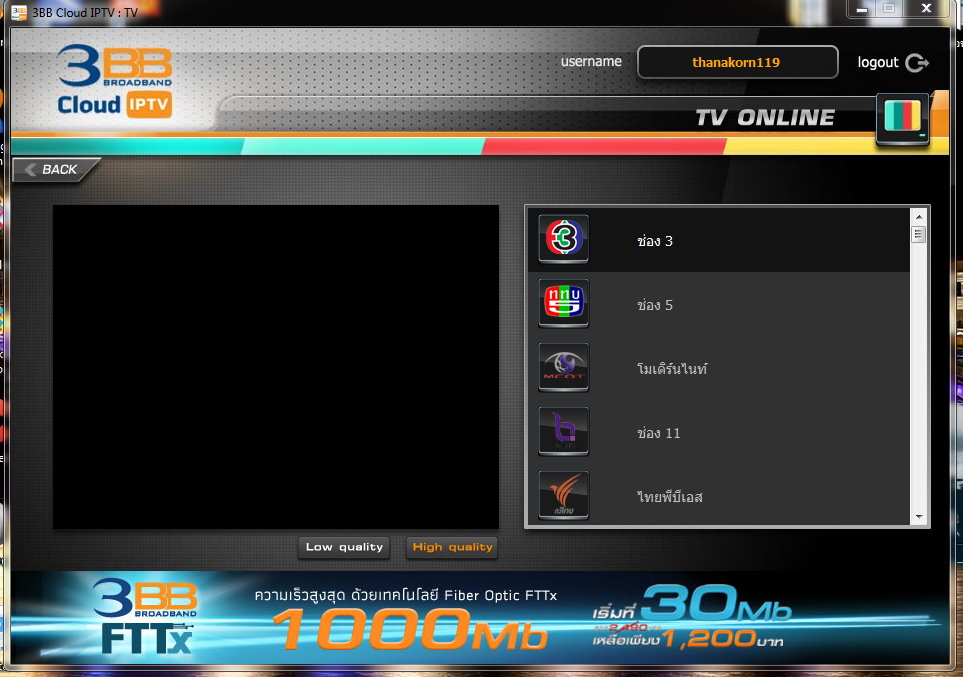Switch stream to High quality

point(452,547)
